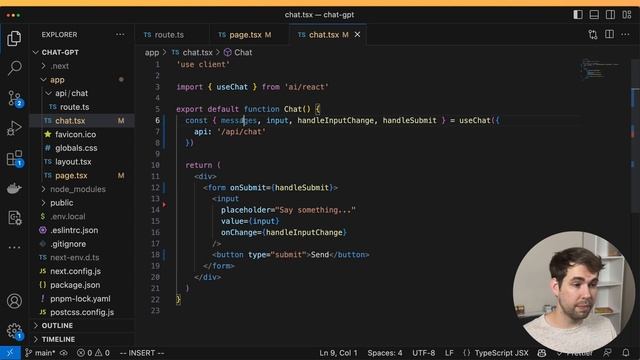640x360 pixels.
Task: Place cursor on the useChat import line
Action: point(252,87)
